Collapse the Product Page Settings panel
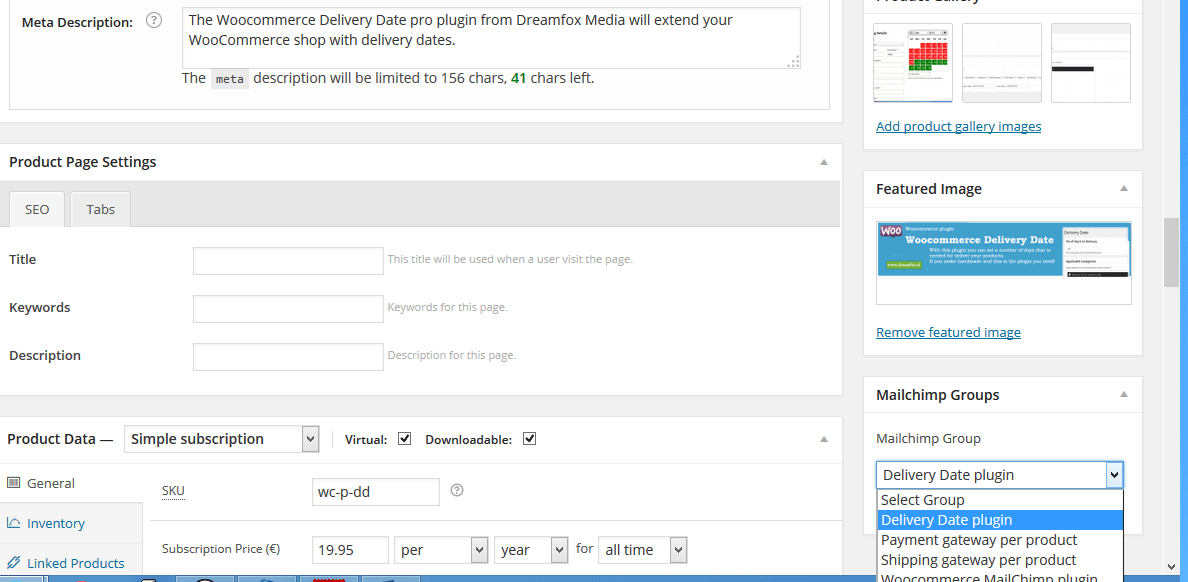Image resolution: width=1188 pixels, height=582 pixels. pos(824,162)
